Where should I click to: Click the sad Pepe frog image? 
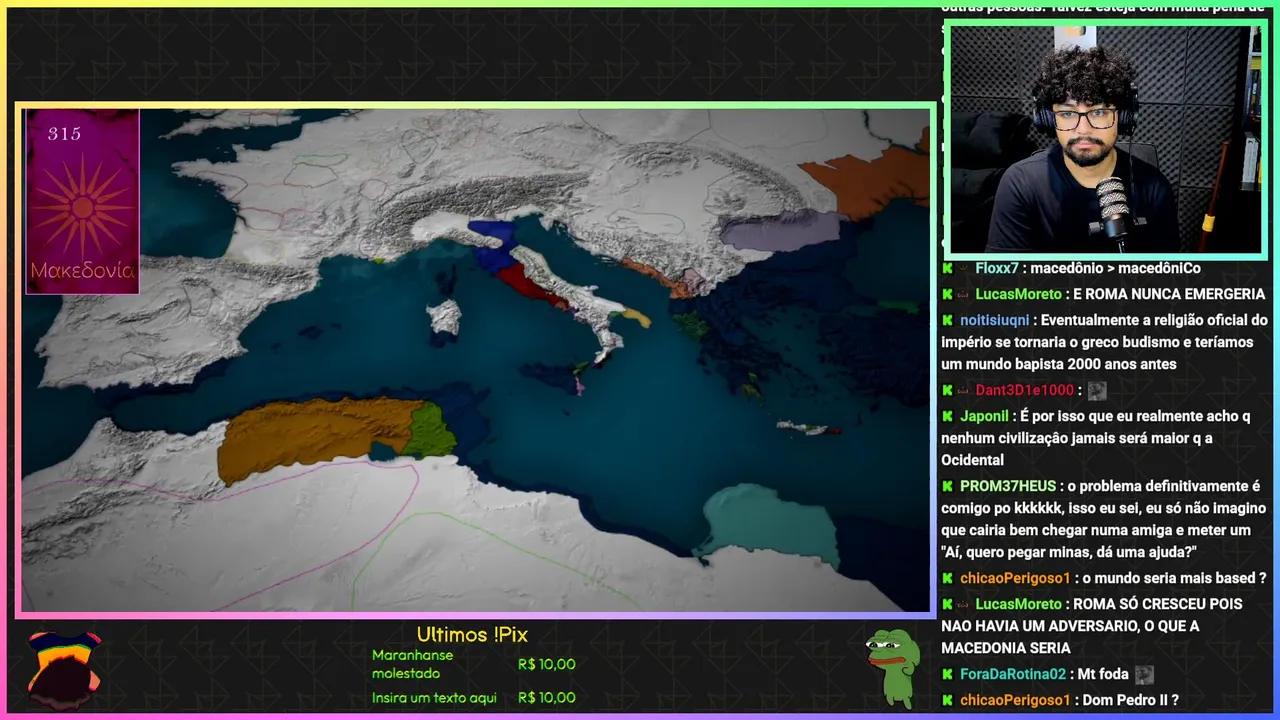(892, 668)
